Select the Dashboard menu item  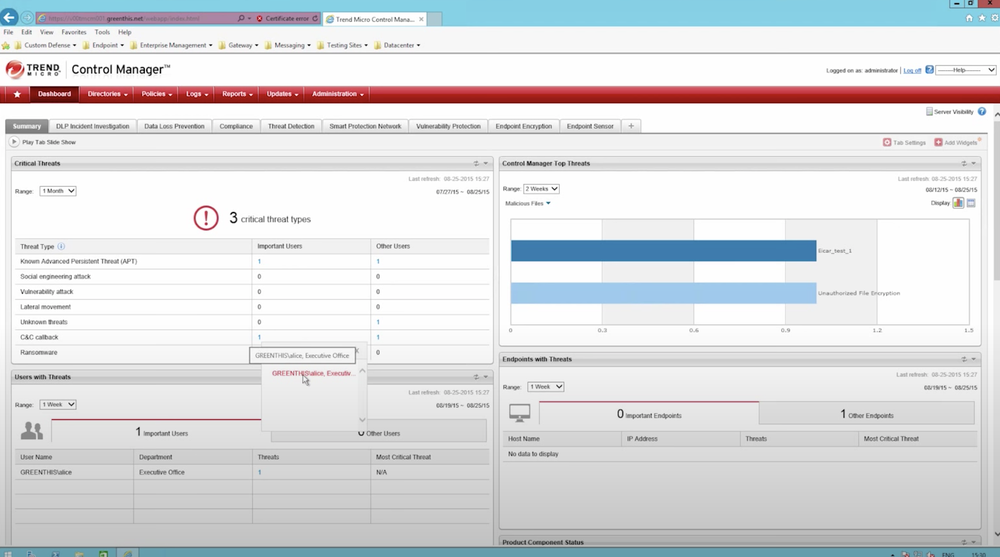pyautogui.click(x=54, y=94)
